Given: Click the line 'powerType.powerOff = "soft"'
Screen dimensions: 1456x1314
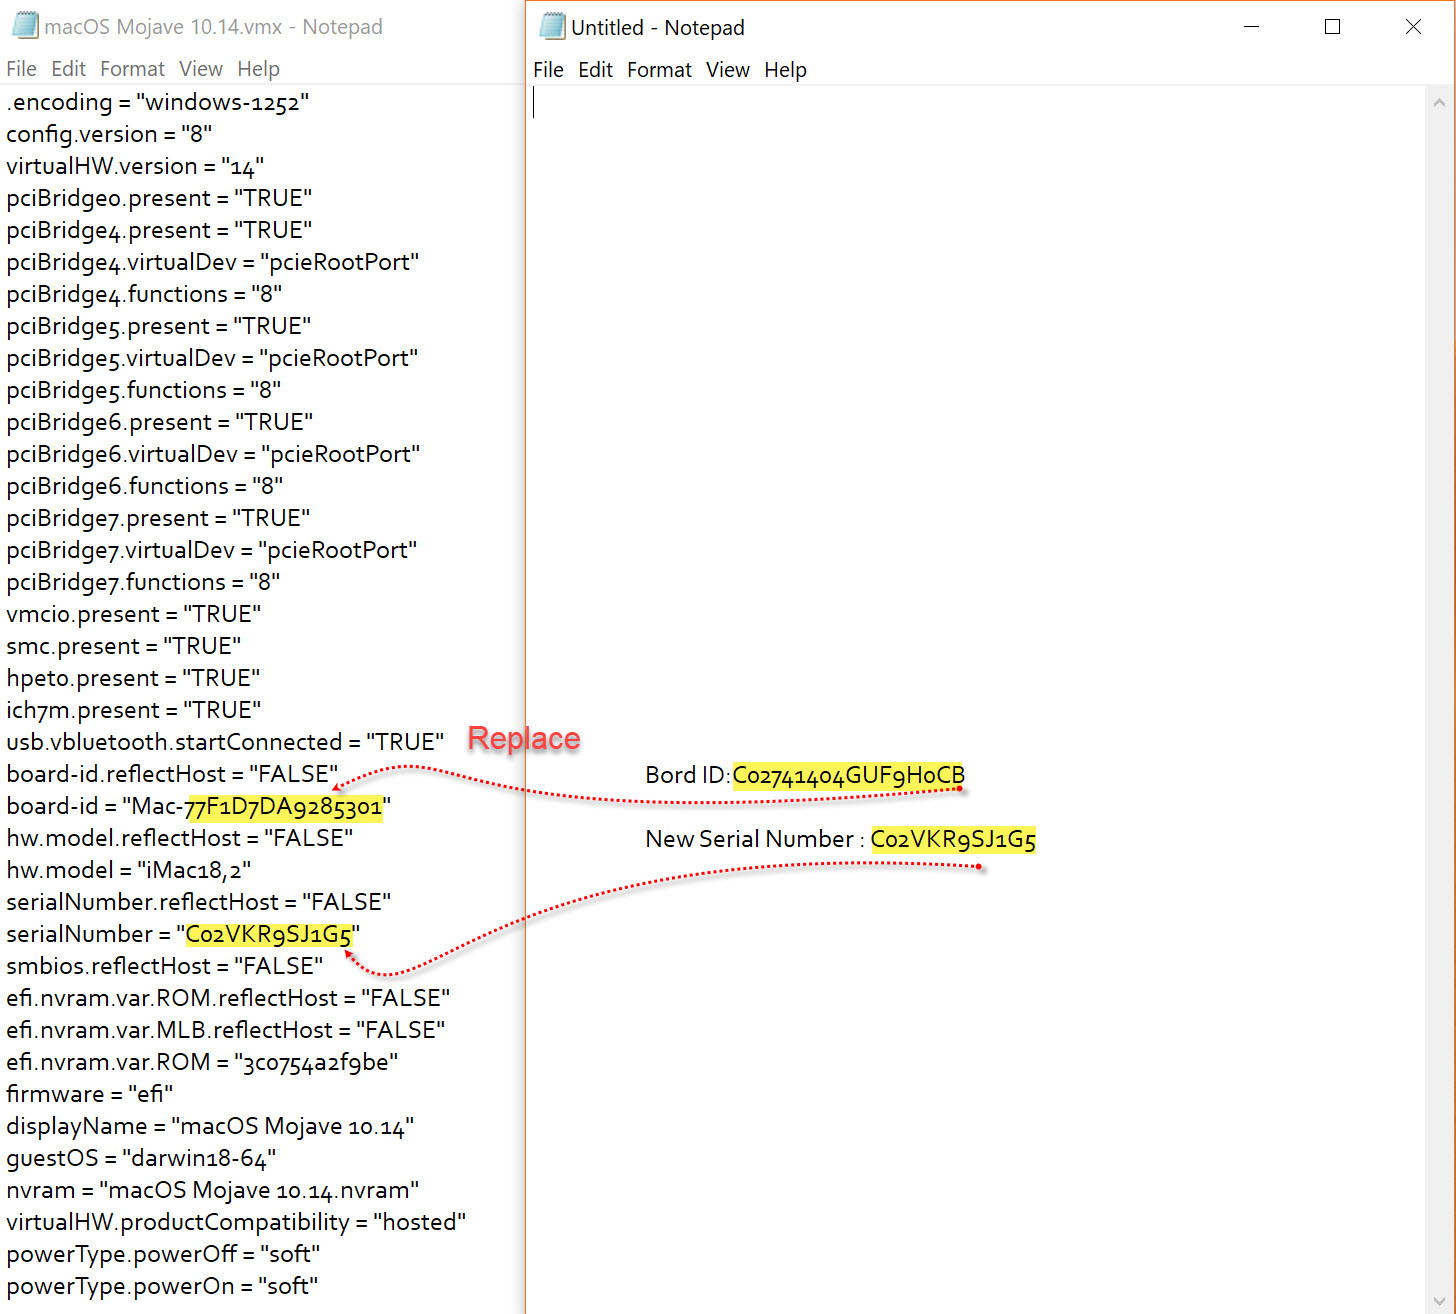Looking at the screenshot, I should (x=163, y=1254).
